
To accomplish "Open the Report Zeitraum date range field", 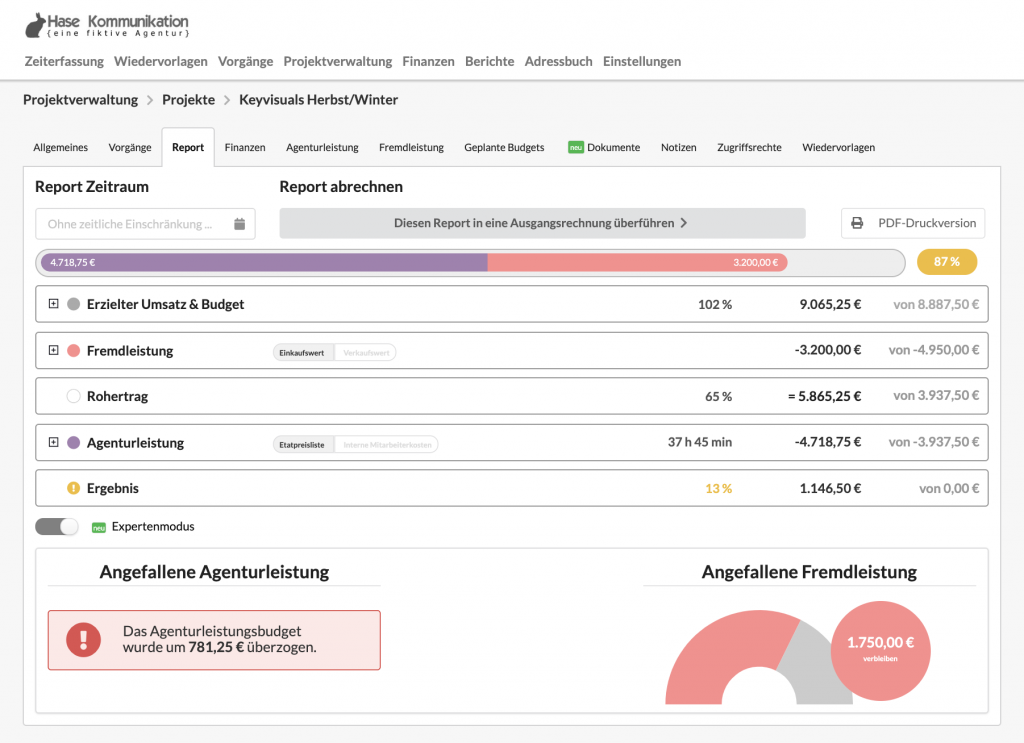I will point(145,224).
